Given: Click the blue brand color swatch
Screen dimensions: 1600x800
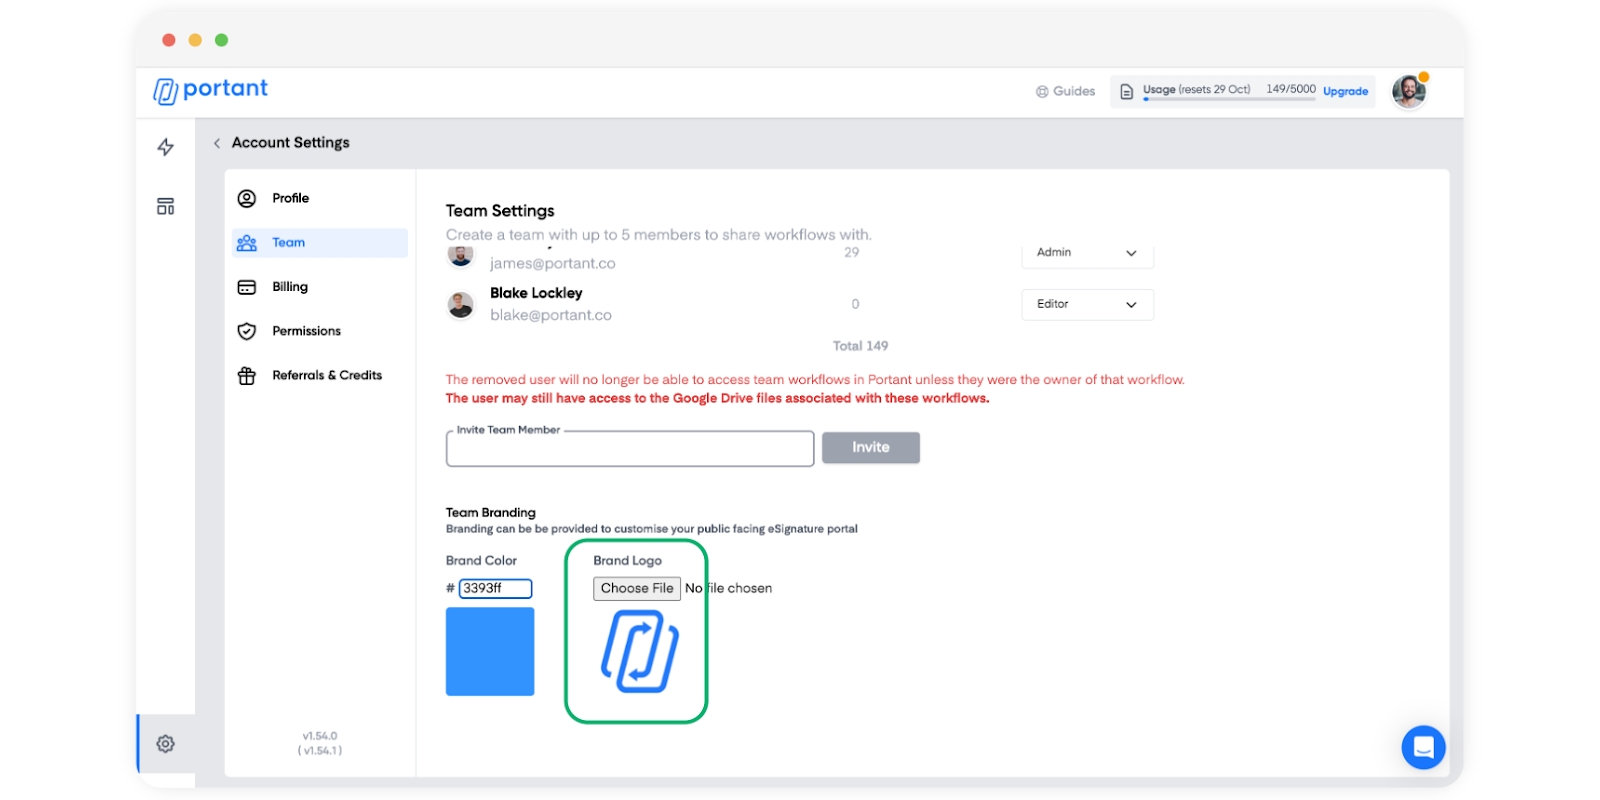Looking at the screenshot, I should point(490,651).
